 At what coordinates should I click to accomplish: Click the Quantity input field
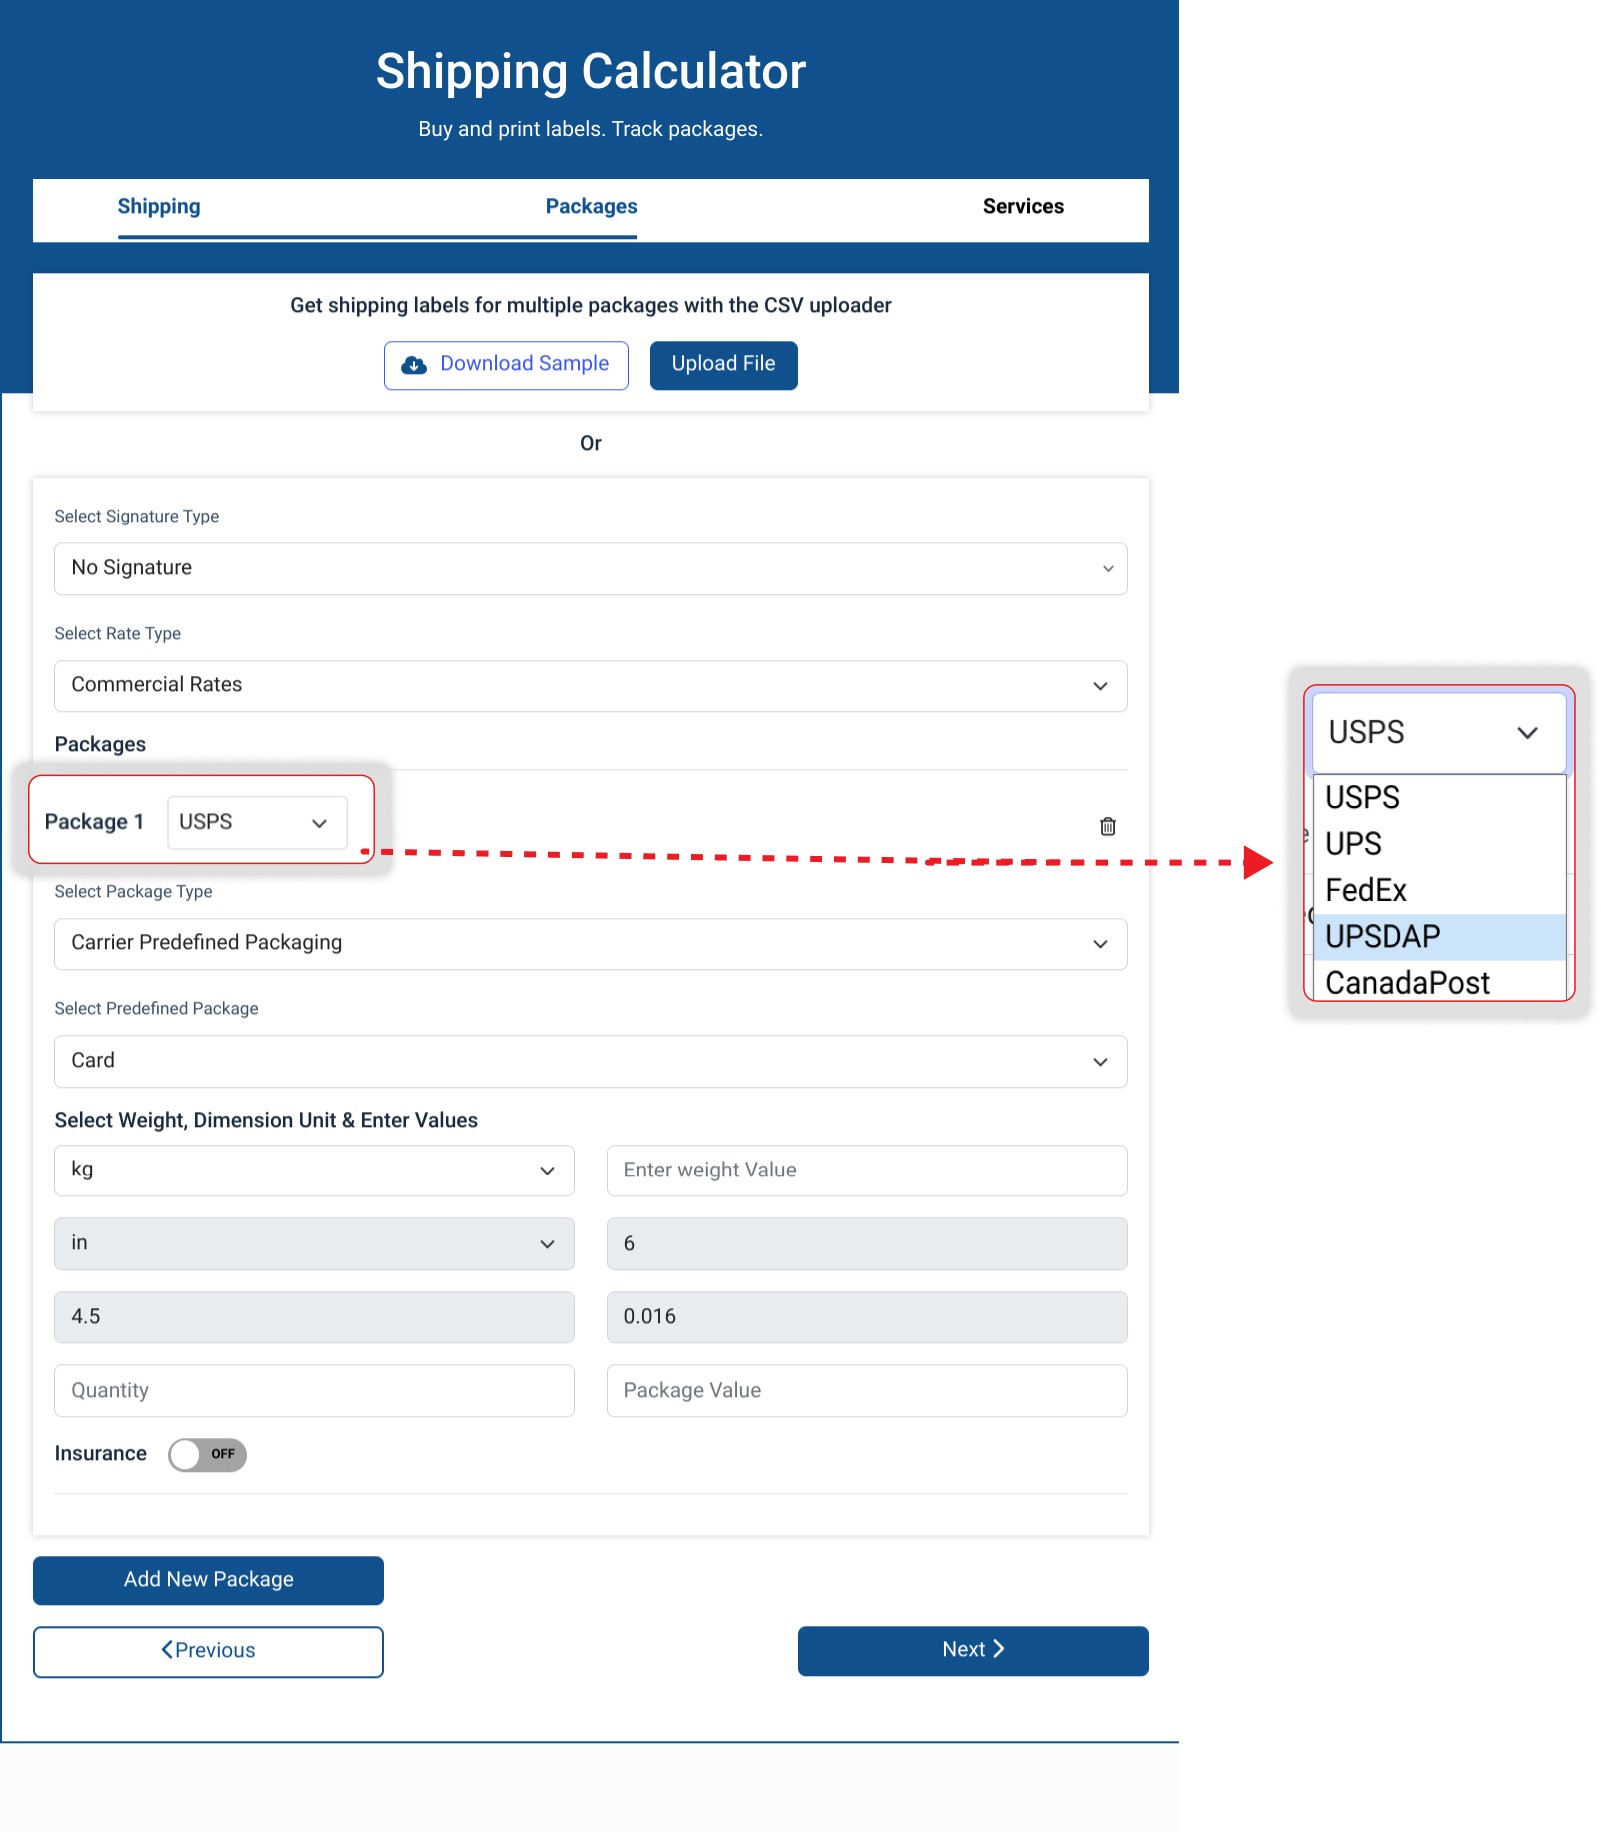[x=313, y=1390]
